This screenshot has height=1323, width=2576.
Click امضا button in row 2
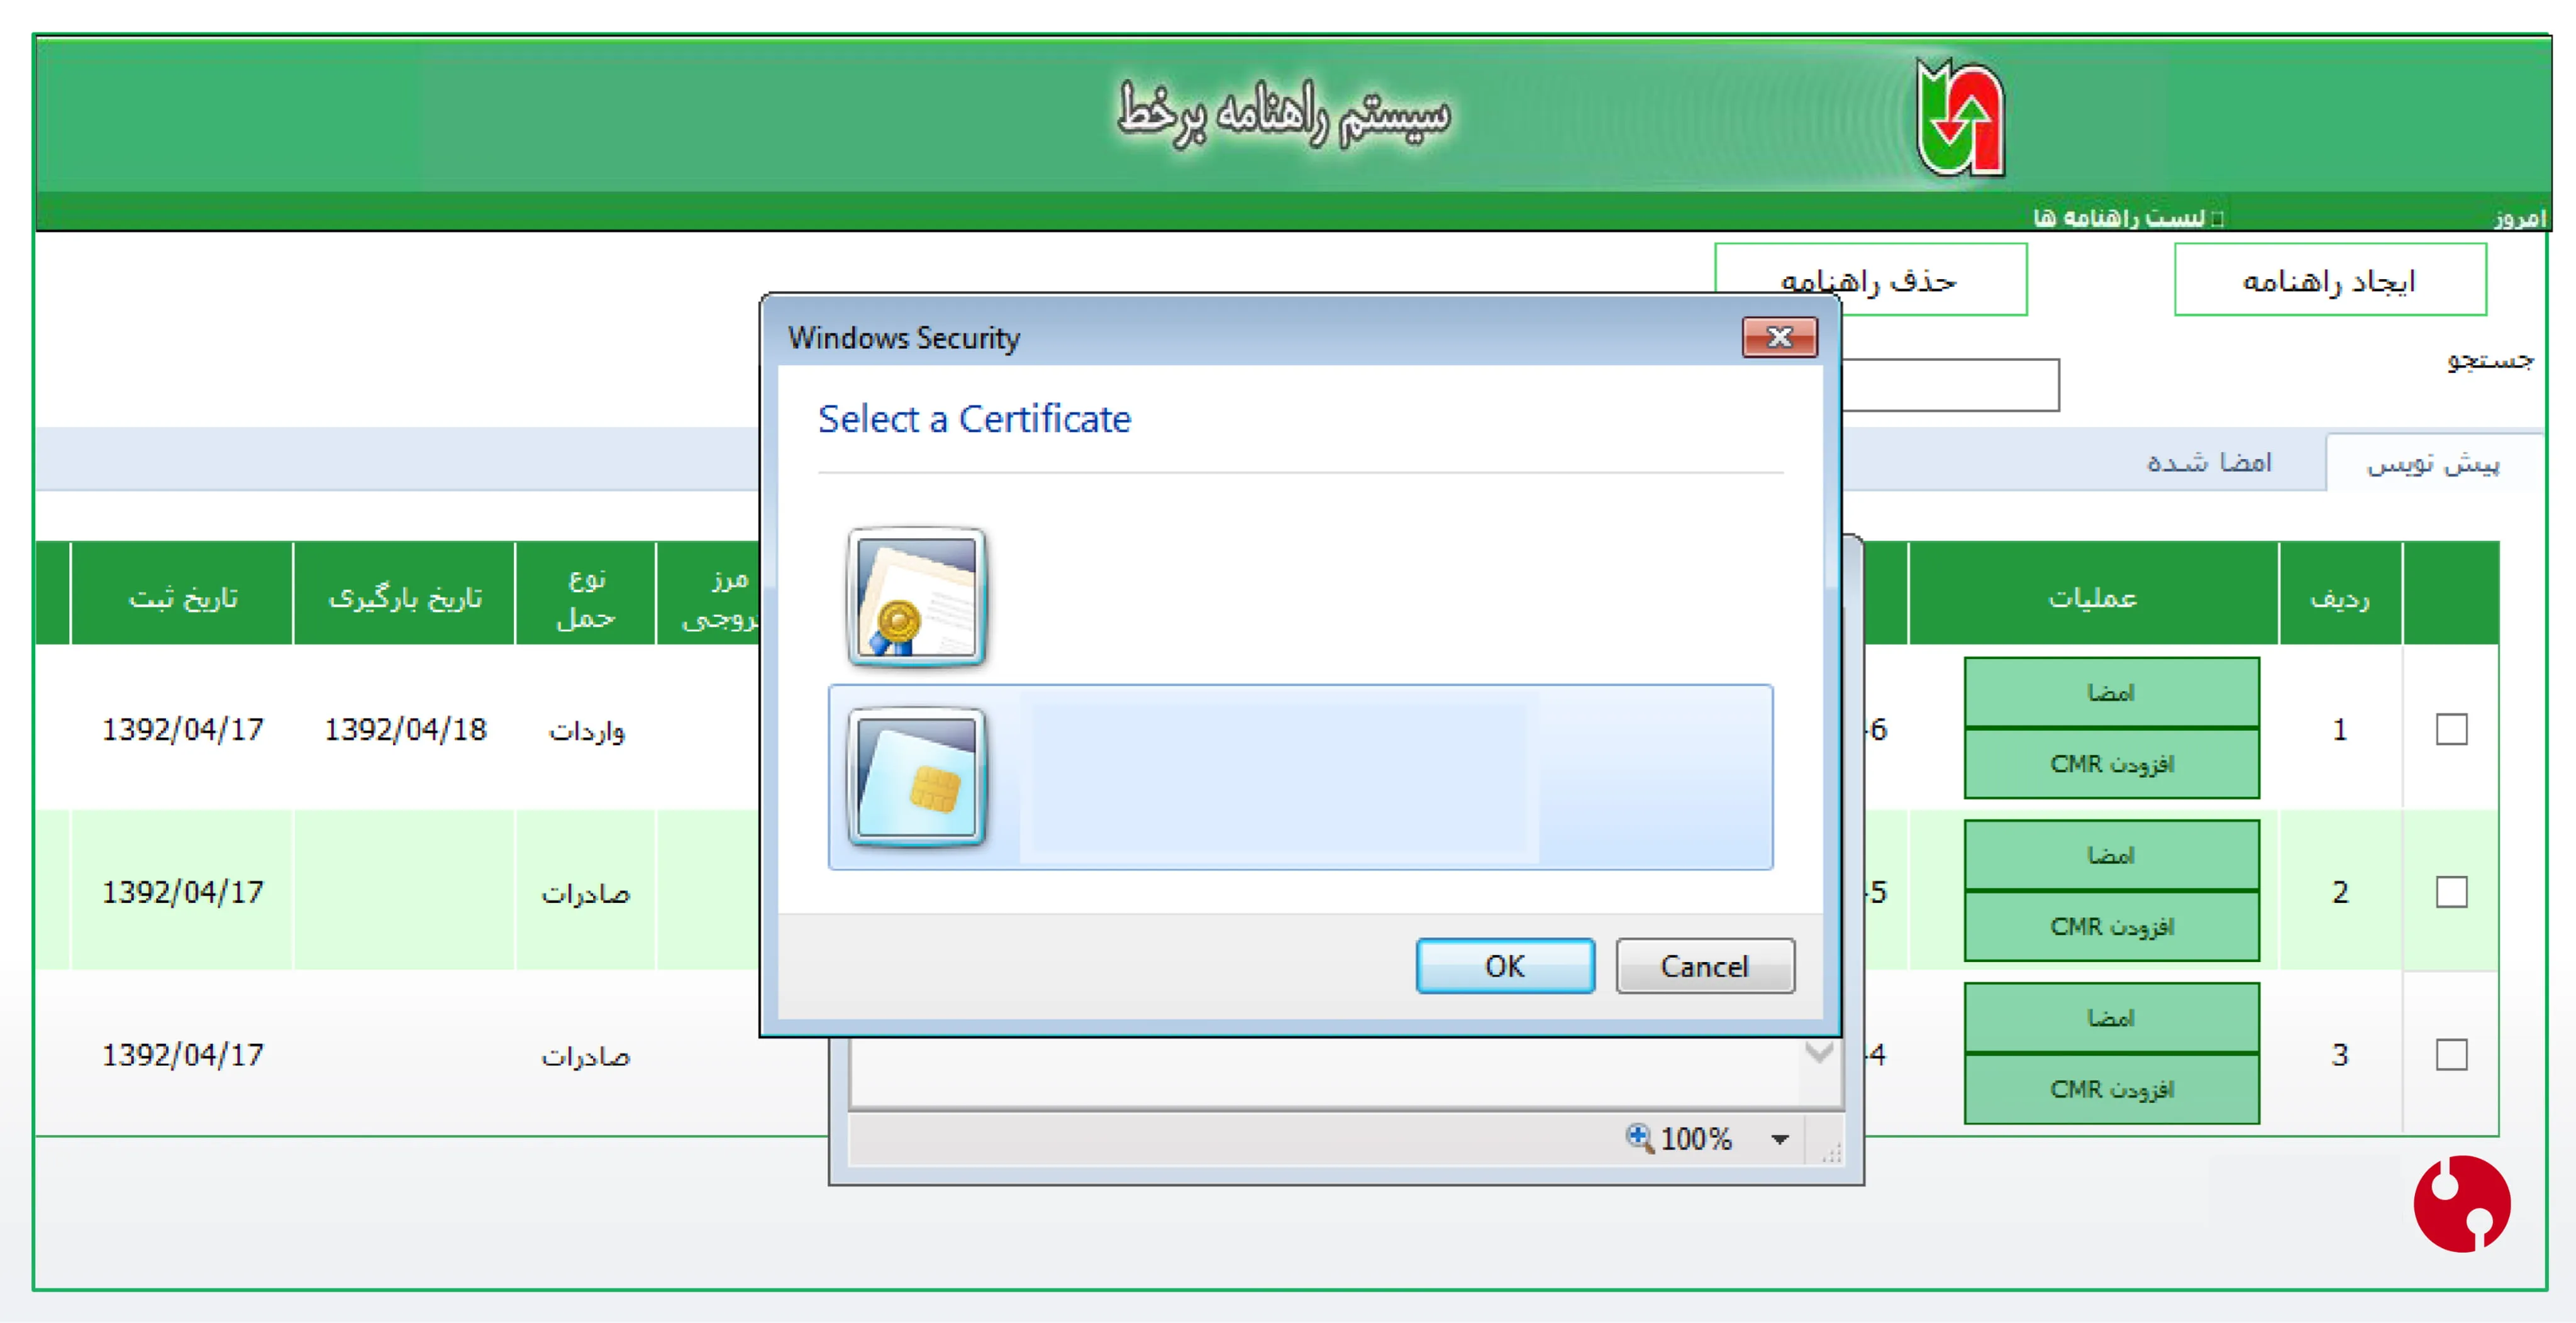click(x=2111, y=855)
